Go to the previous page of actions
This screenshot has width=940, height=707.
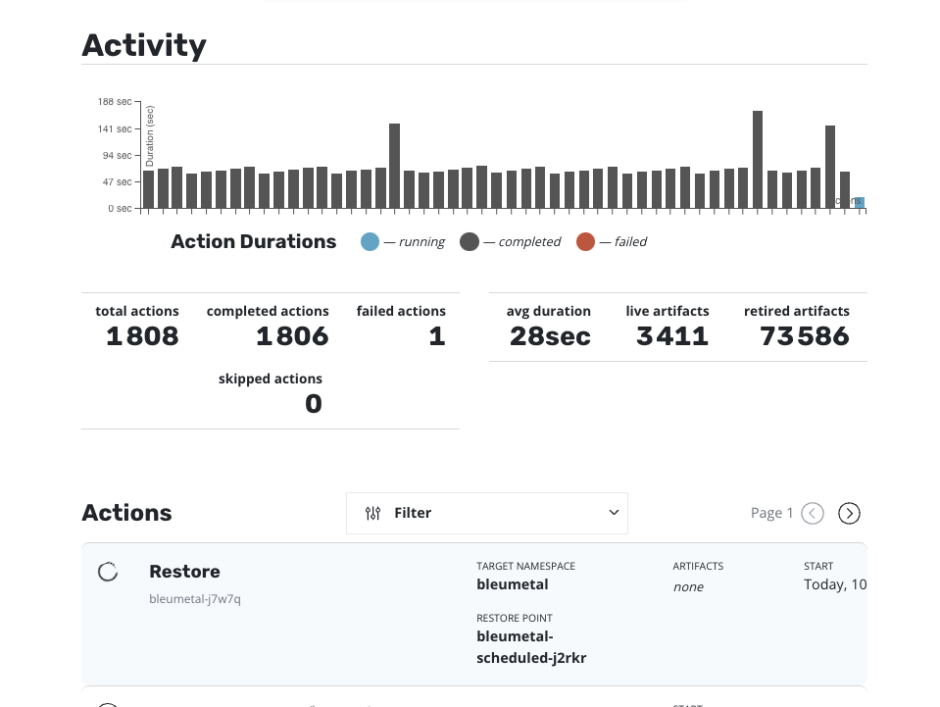click(812, 513)
